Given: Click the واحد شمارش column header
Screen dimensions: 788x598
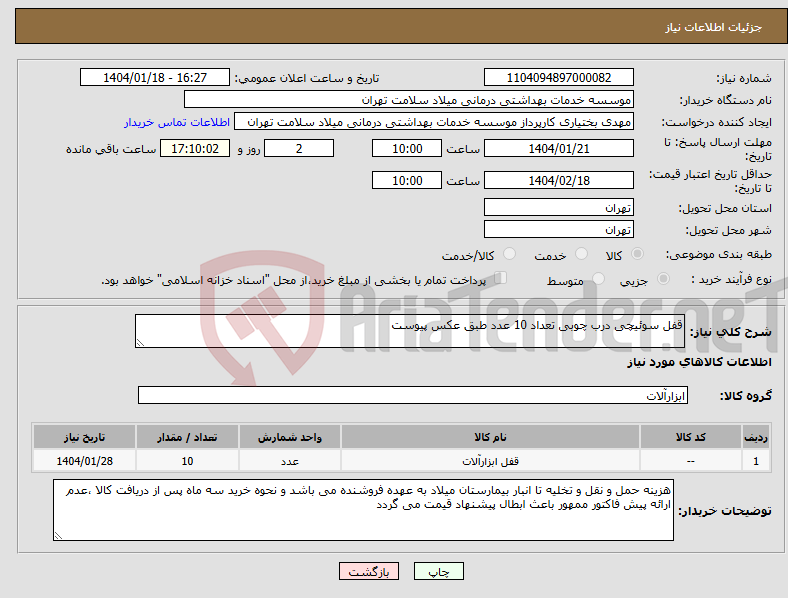Looking at the screenshot, I should [290, 437].
